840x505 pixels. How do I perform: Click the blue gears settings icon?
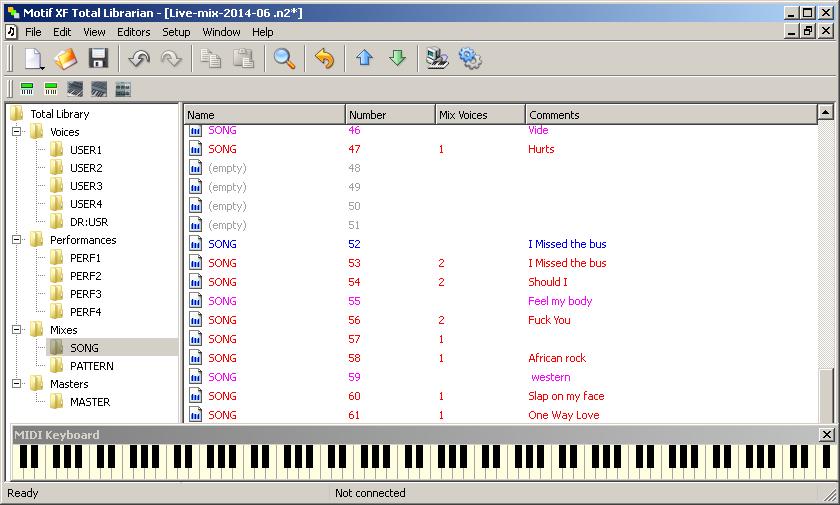[x=470, y=58]
